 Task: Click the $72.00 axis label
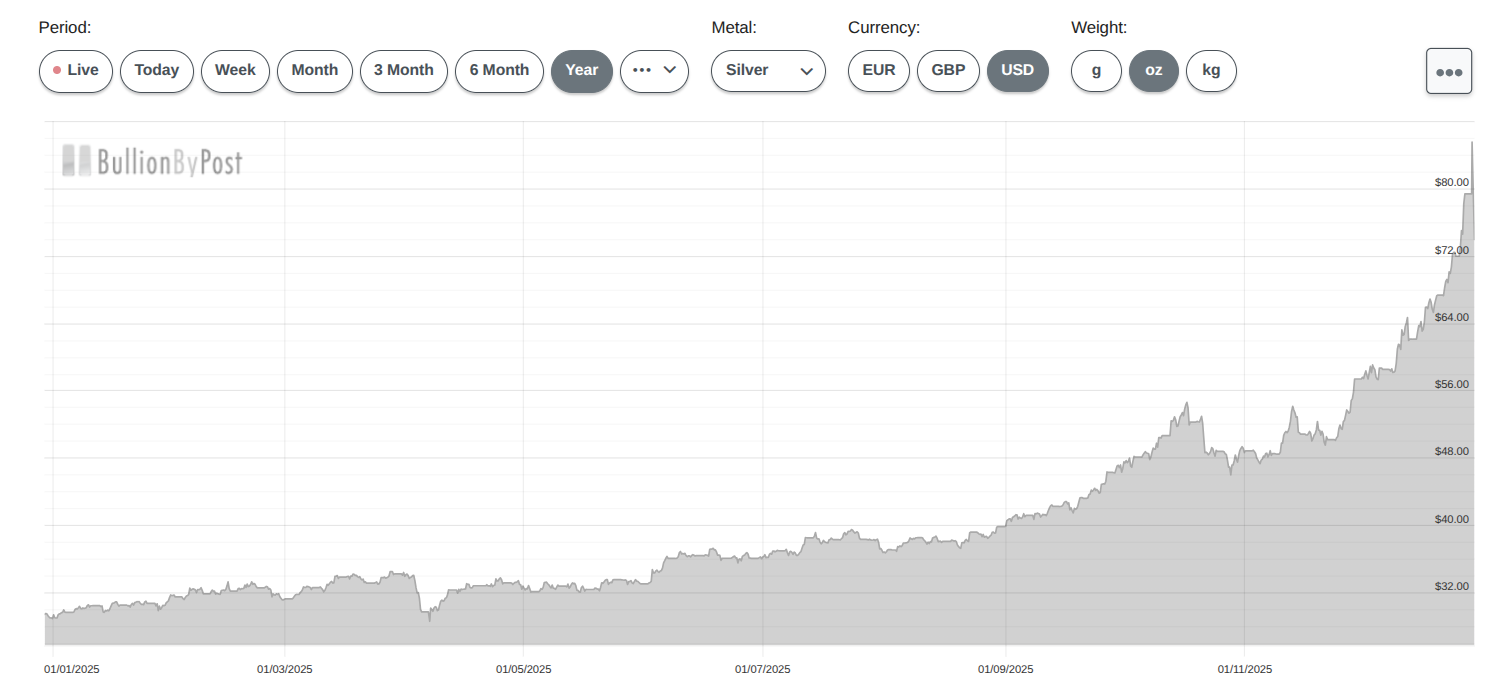[1452, 250]
